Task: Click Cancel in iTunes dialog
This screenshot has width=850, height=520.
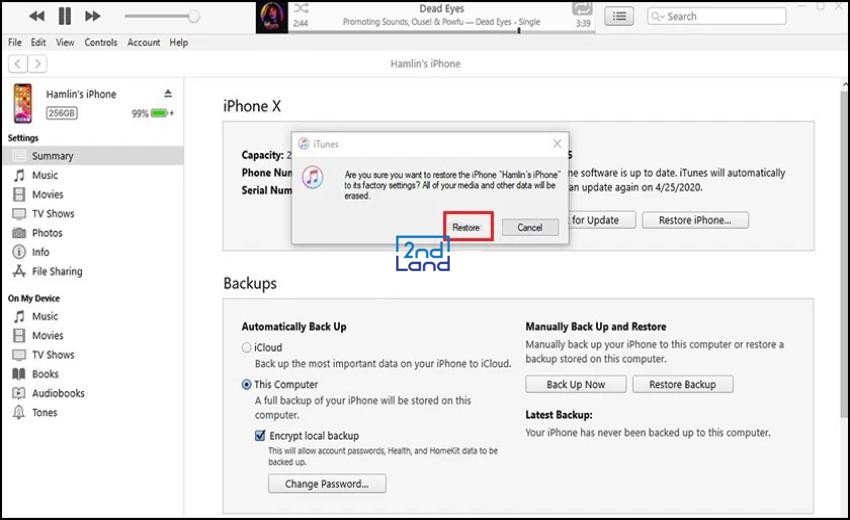Action: [530, 227]
